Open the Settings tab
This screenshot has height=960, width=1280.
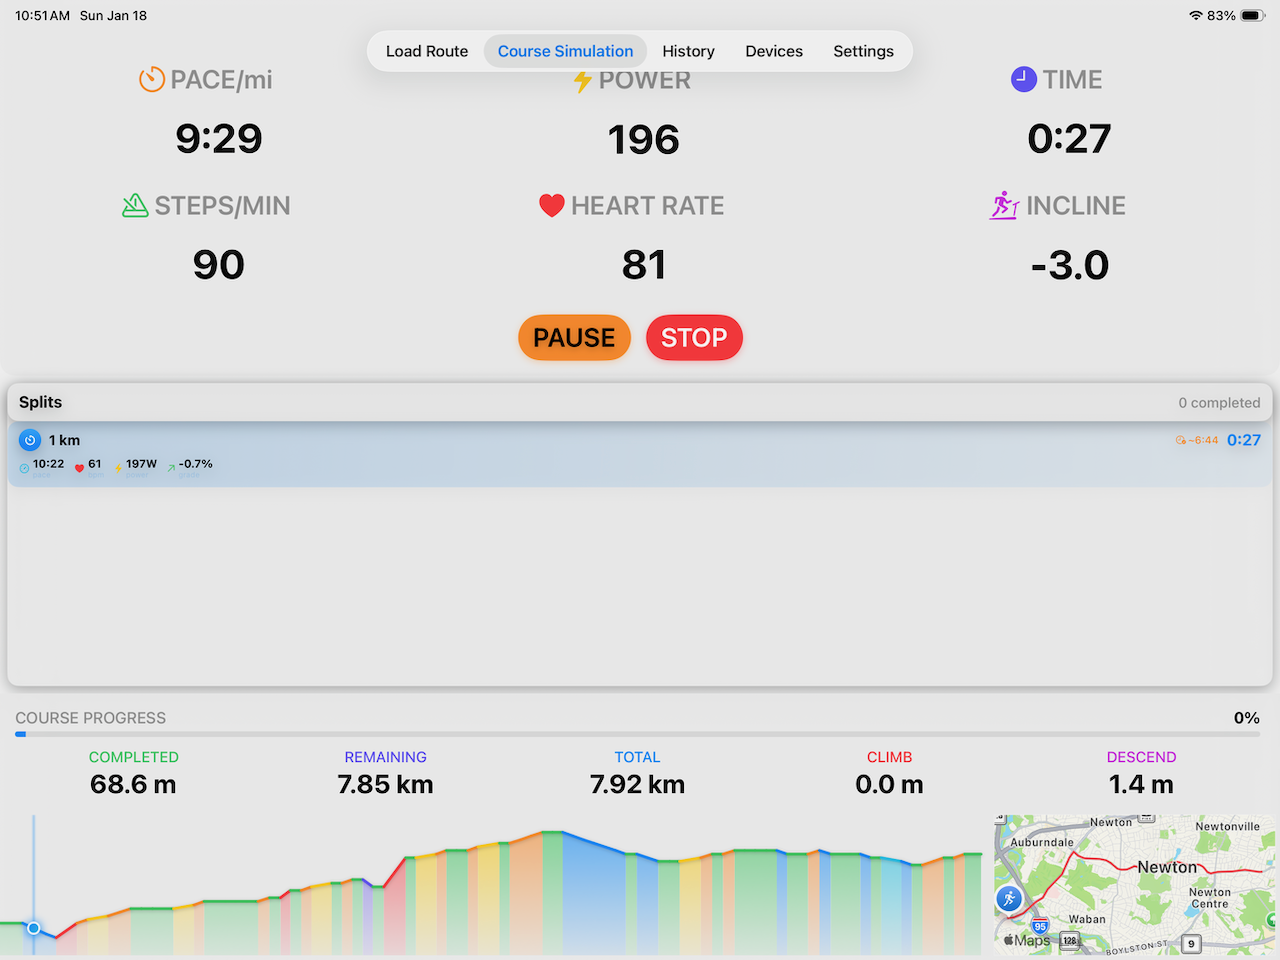863,51
